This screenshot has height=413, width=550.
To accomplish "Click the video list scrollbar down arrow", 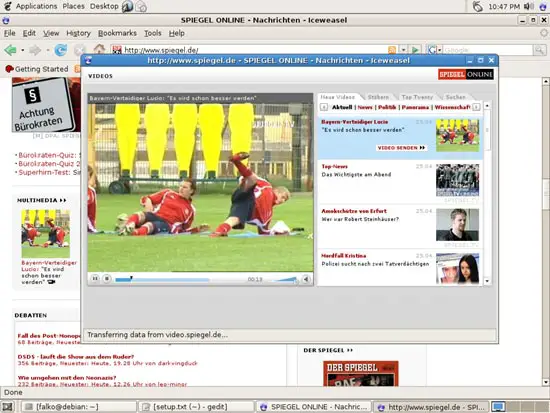I will pyautogui.click(x=487, y=281).
